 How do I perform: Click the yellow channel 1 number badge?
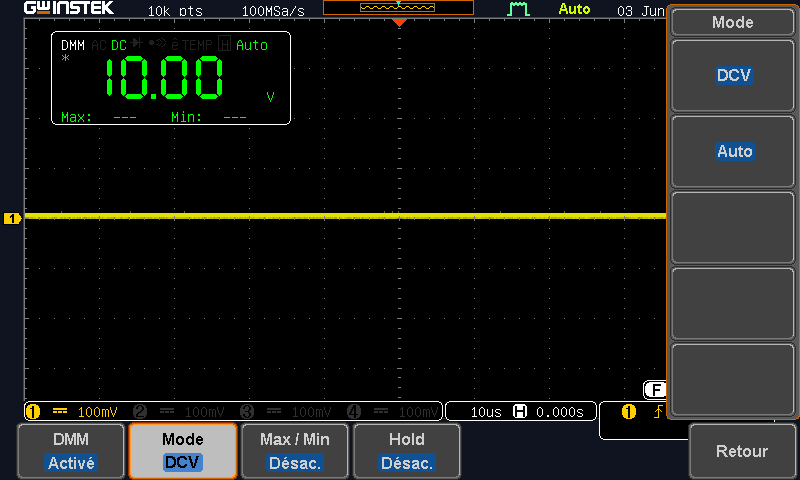pyautogui.click(x=33, y=411)
